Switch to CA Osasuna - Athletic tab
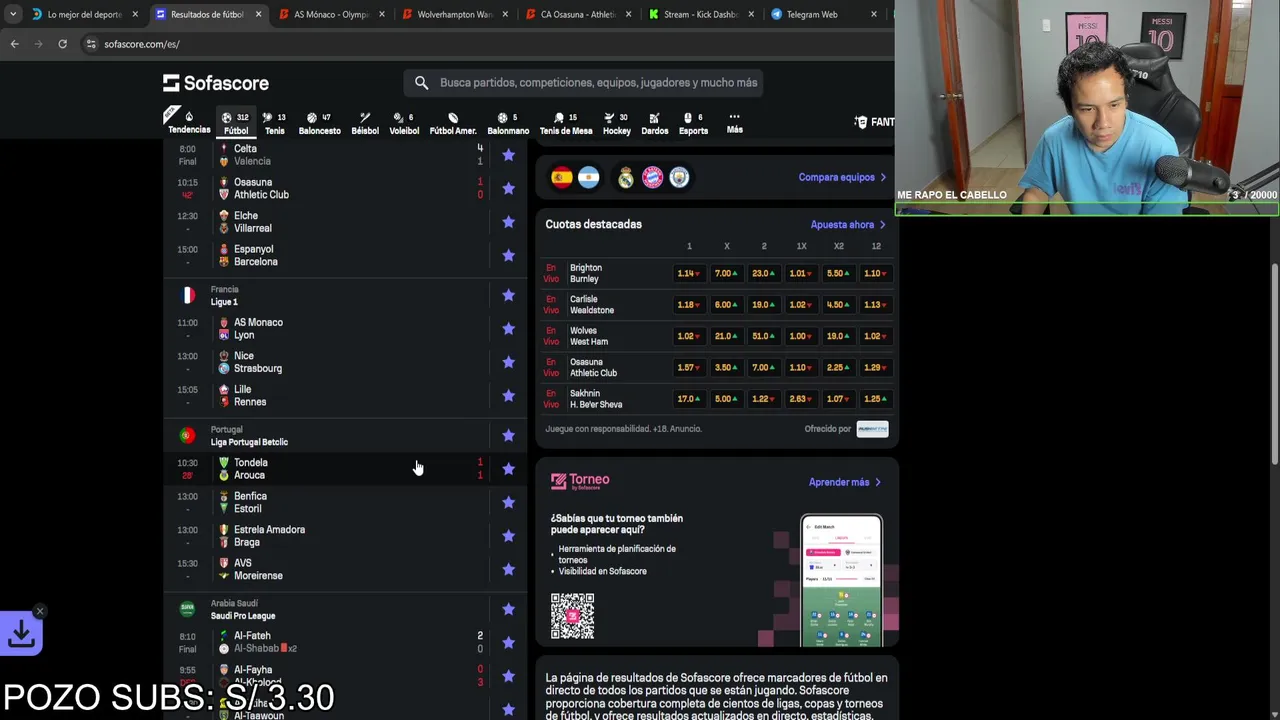Viewport: 1280px width, 720px height. pyautogui.click(x=577, y=14)
